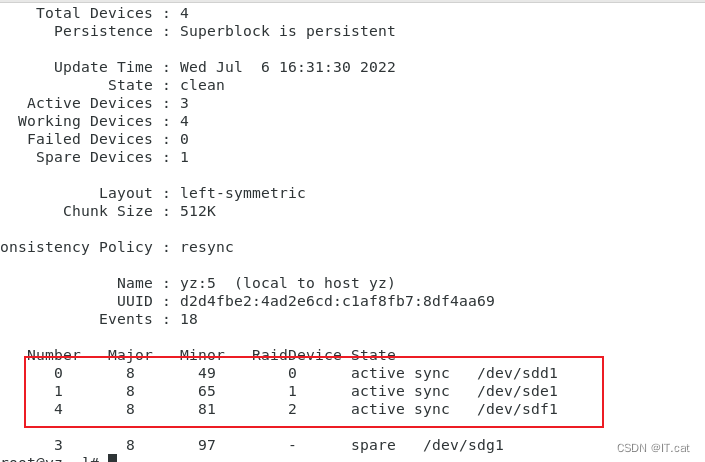Click the "Superblock is persistent" text

(288, 31)
